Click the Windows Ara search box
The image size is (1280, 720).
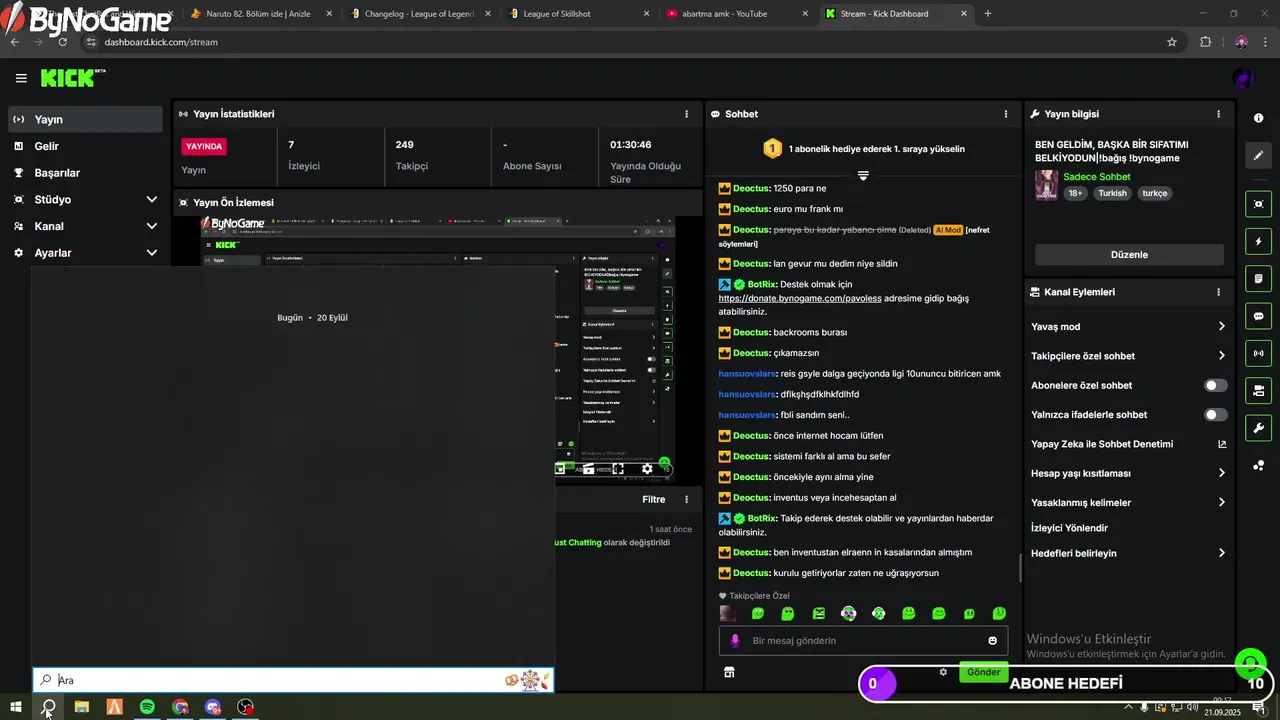point(293,680)
